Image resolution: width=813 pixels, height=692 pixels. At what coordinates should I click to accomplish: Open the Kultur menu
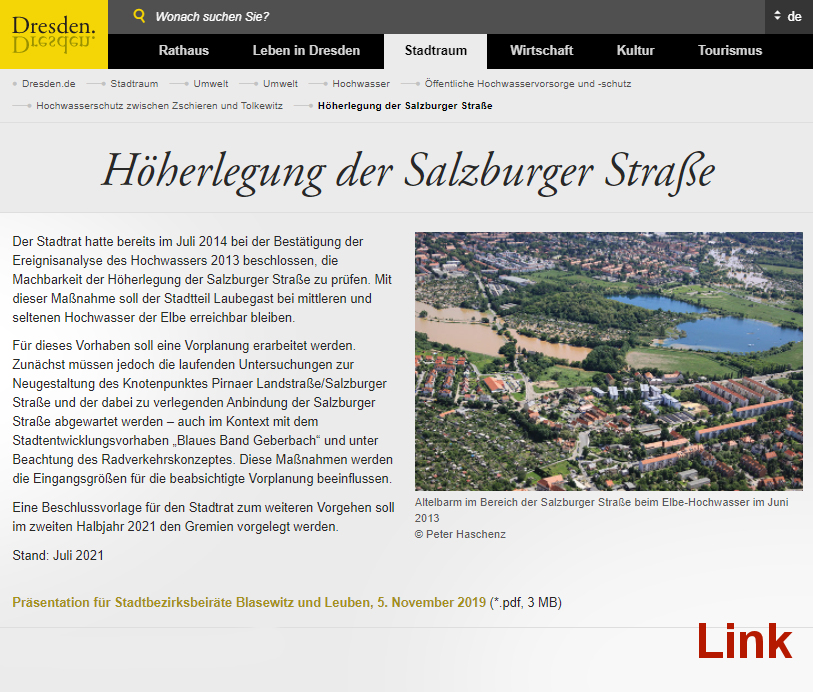point(635,50)
